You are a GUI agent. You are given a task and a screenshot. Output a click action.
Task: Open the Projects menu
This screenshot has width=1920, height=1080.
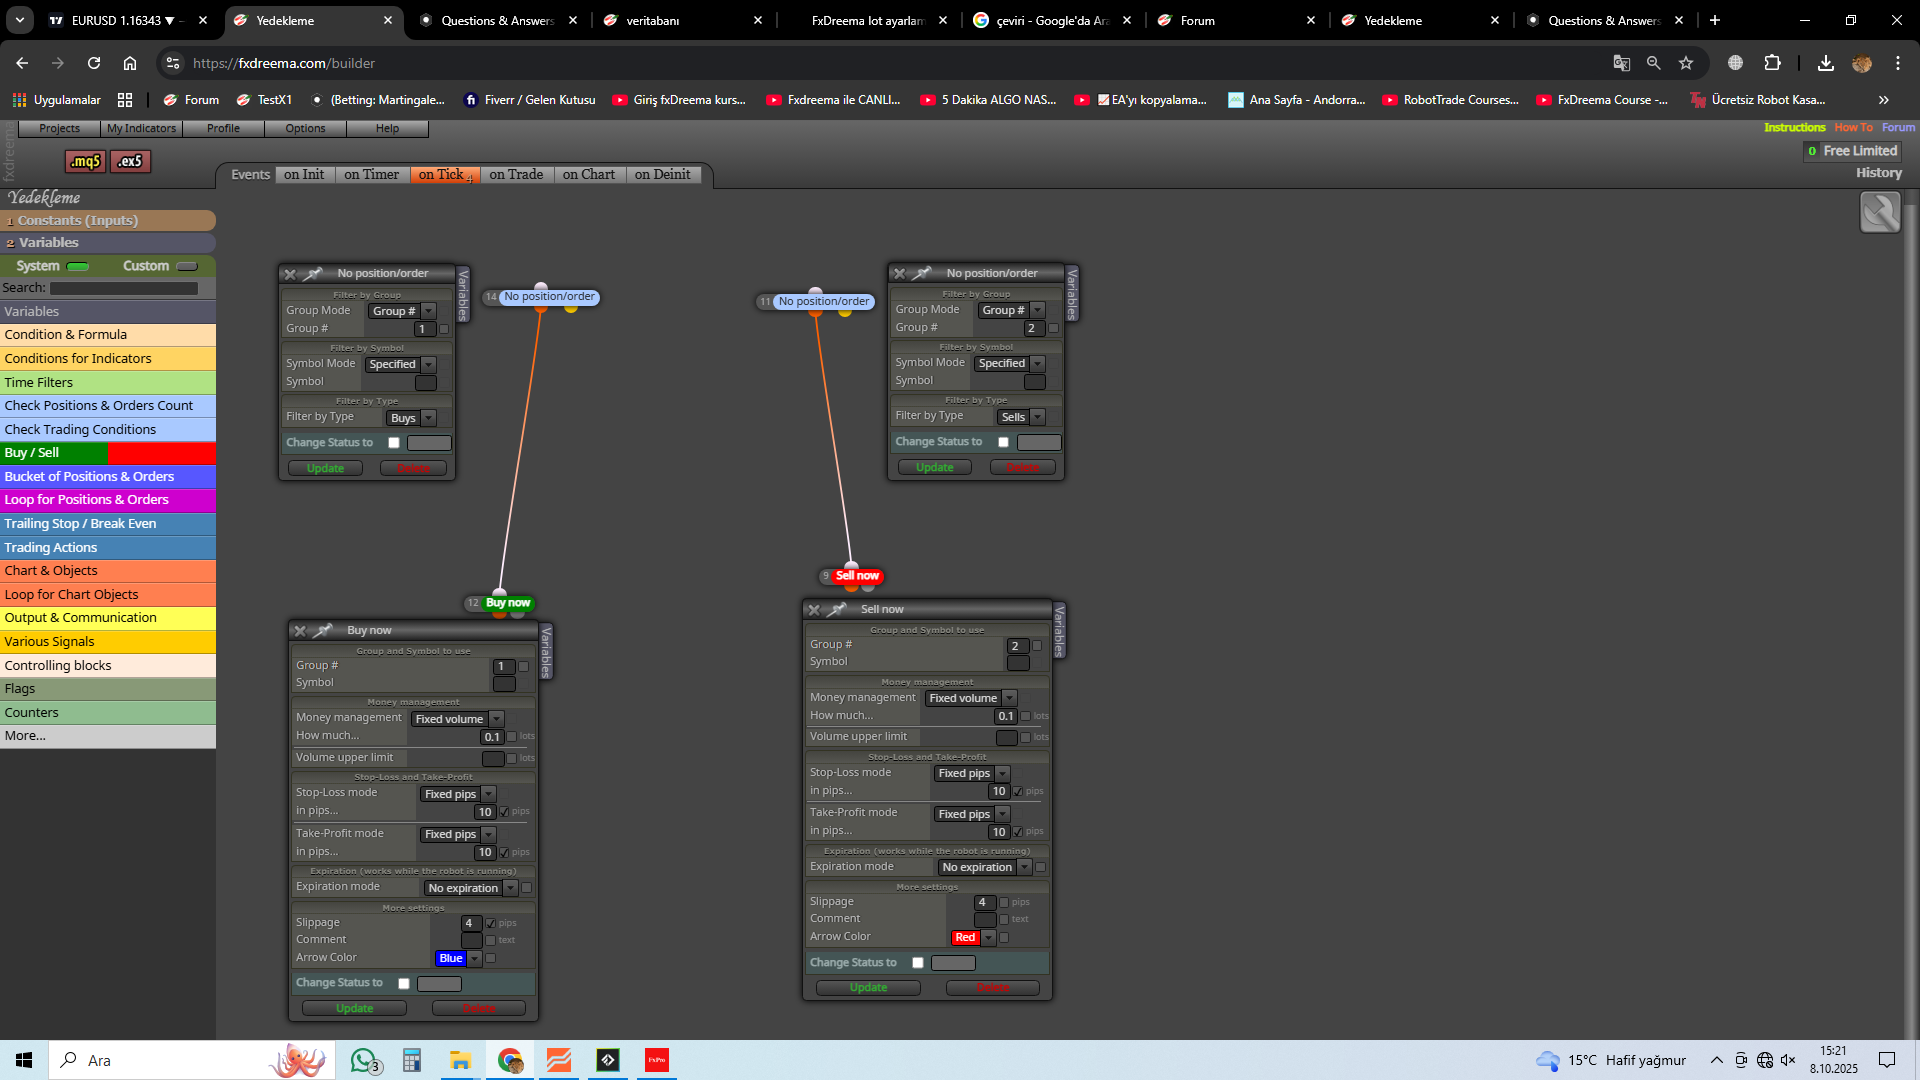(x=59, y=128)
